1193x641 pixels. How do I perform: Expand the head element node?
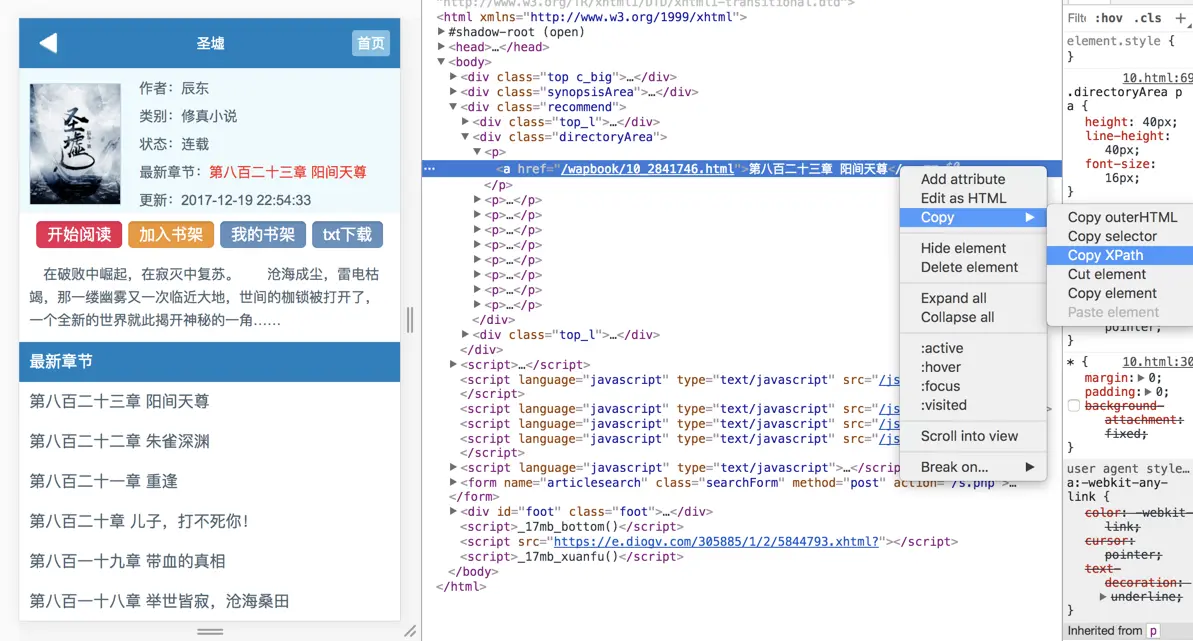click(x=441, y=46)
